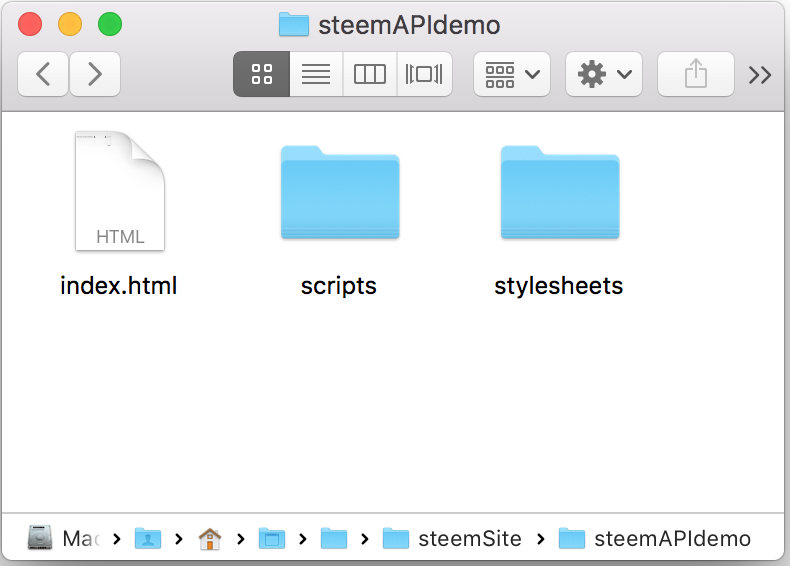Screen dimensions: 790x566
Task: Open the Users folder in path bar
Action: 148,538
